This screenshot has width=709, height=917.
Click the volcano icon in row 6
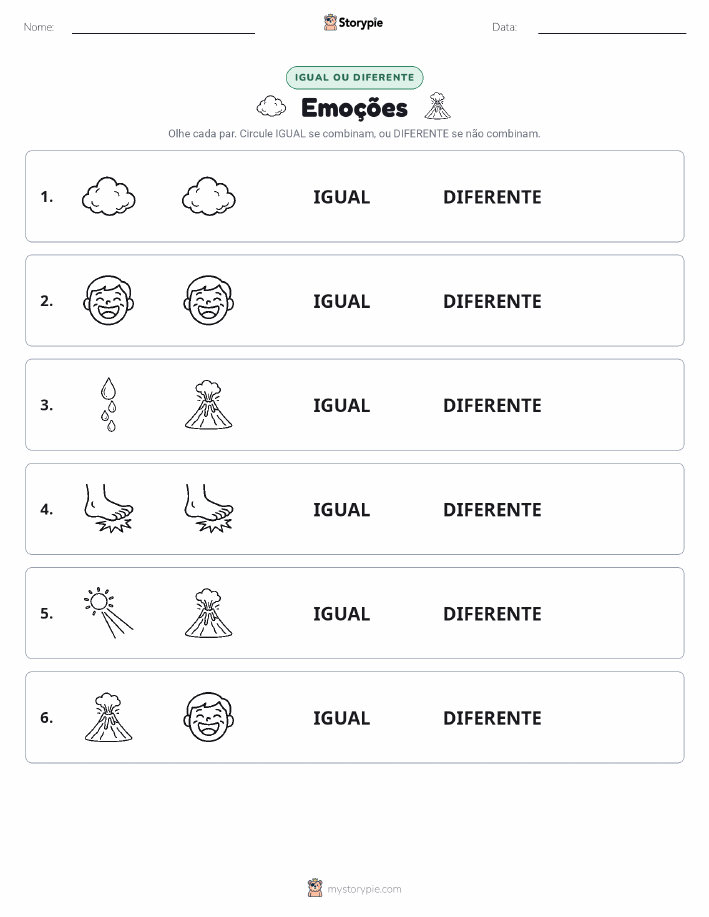click(109, 717)
